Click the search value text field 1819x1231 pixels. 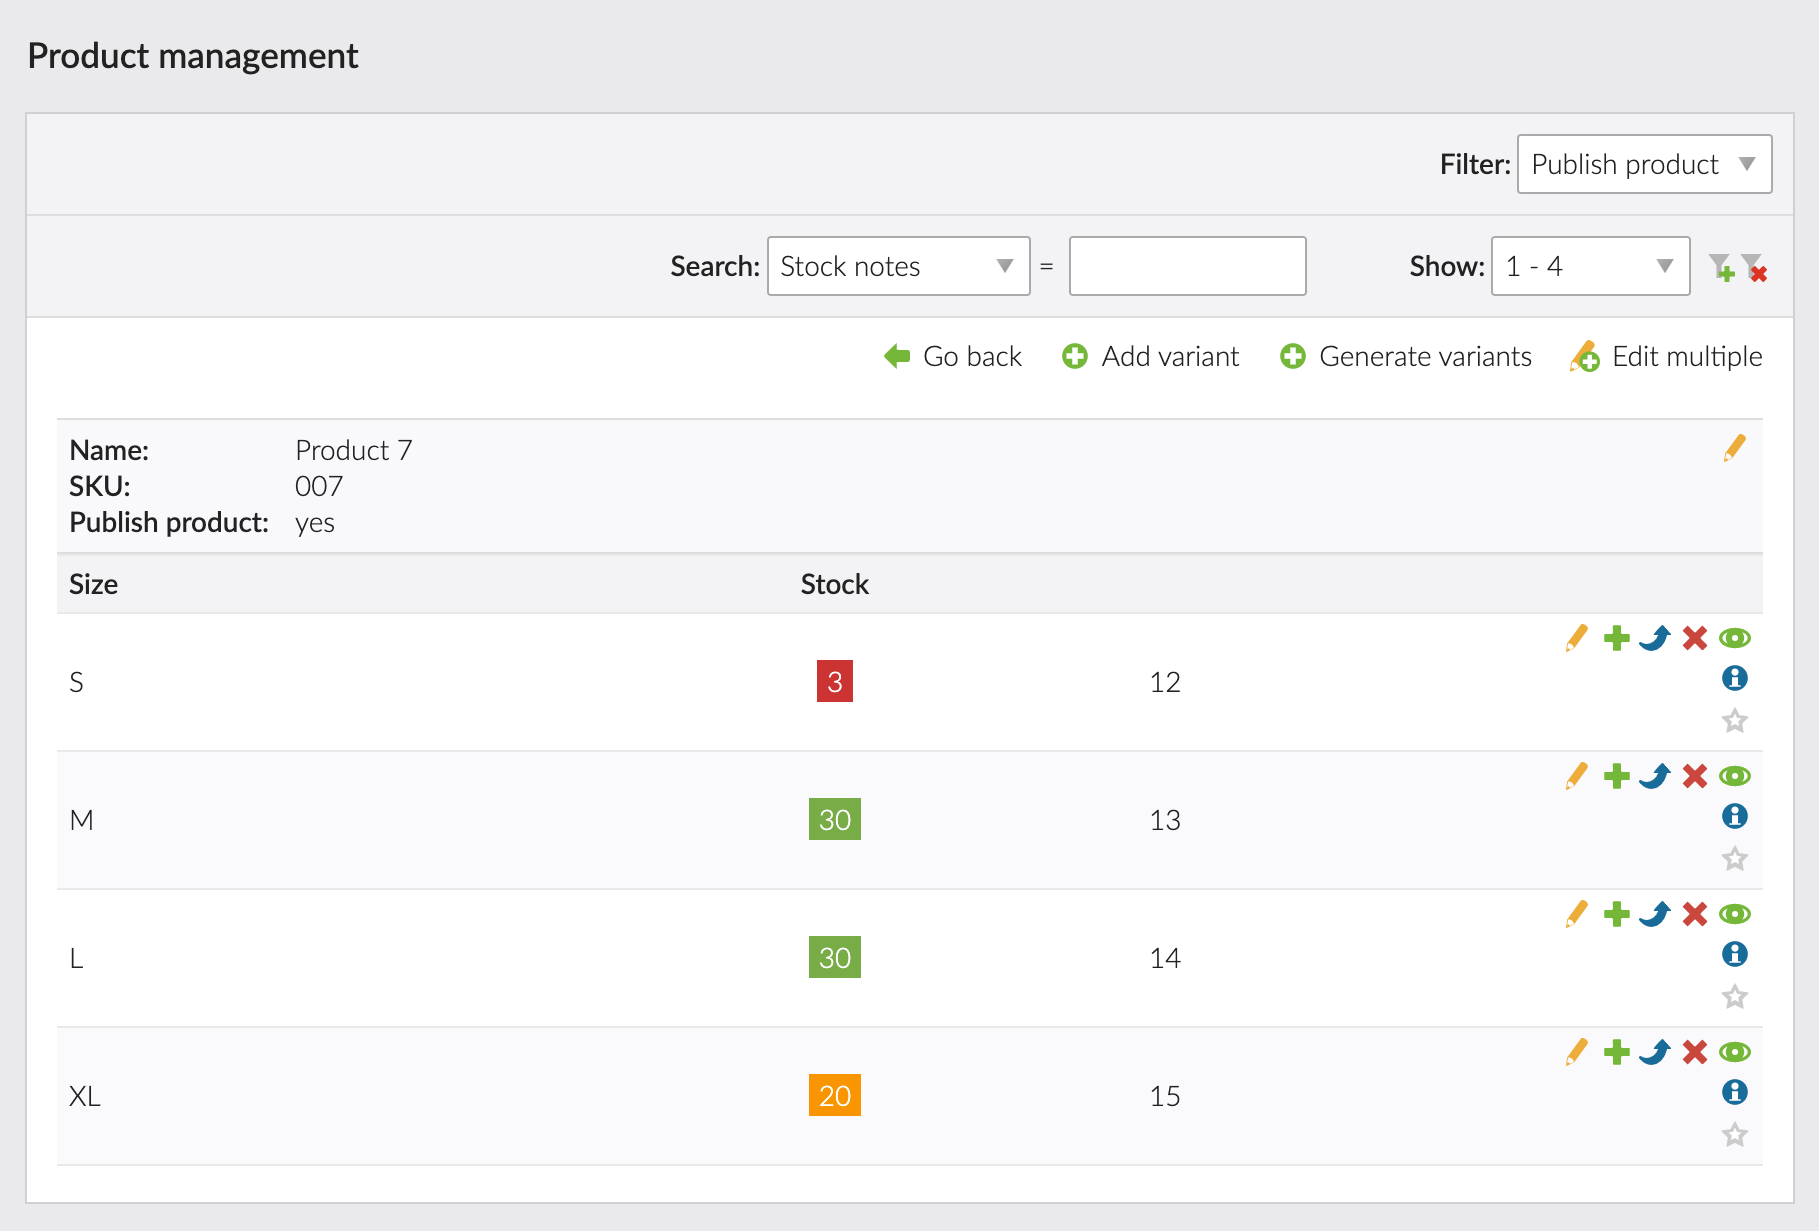[1187, 266]
